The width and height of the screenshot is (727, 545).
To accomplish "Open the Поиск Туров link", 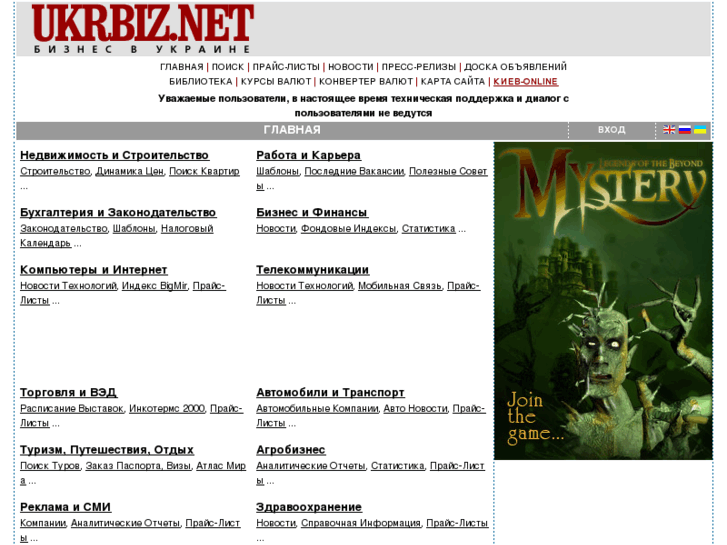I will [50, 466].
